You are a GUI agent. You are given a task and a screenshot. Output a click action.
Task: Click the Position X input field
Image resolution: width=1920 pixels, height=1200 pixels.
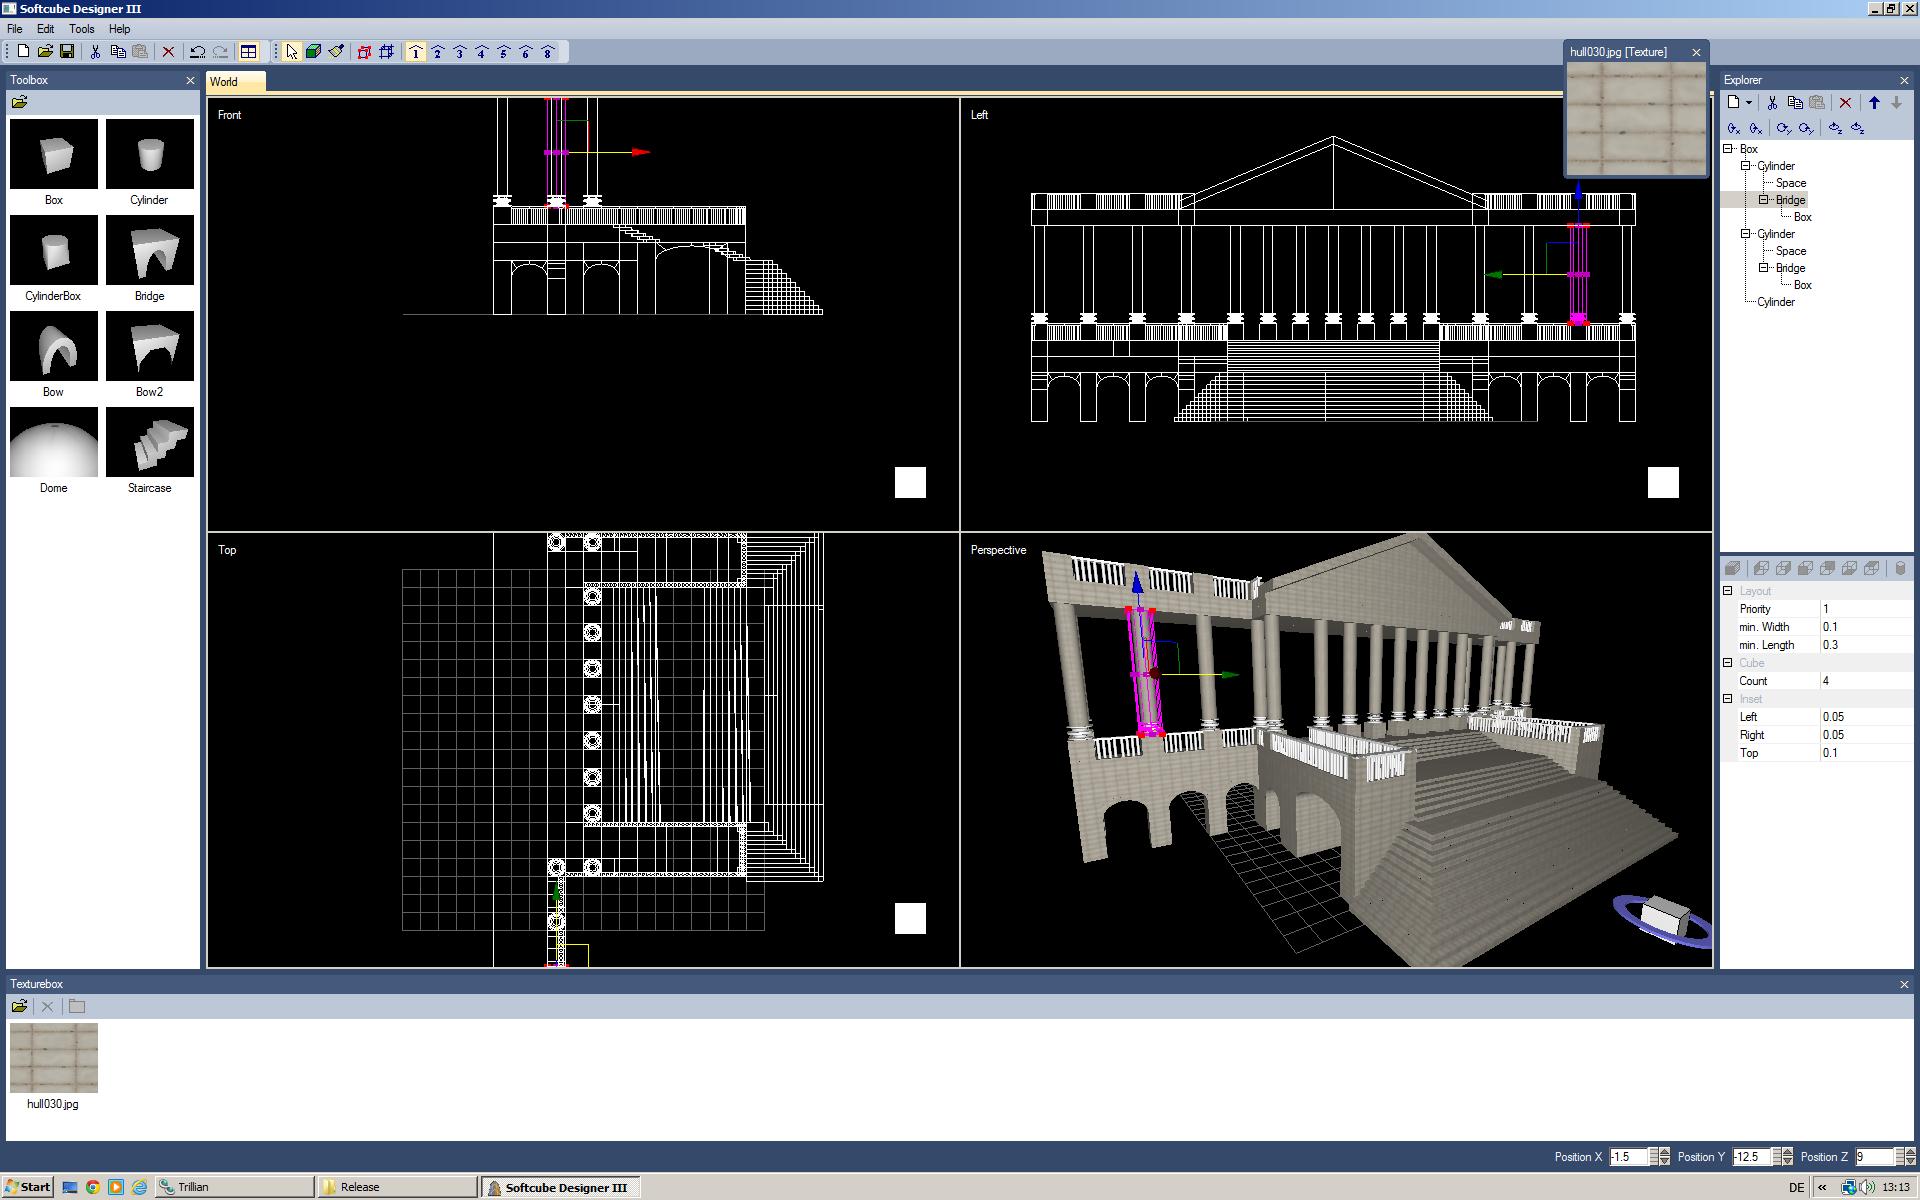[x=1627, y=1157]
